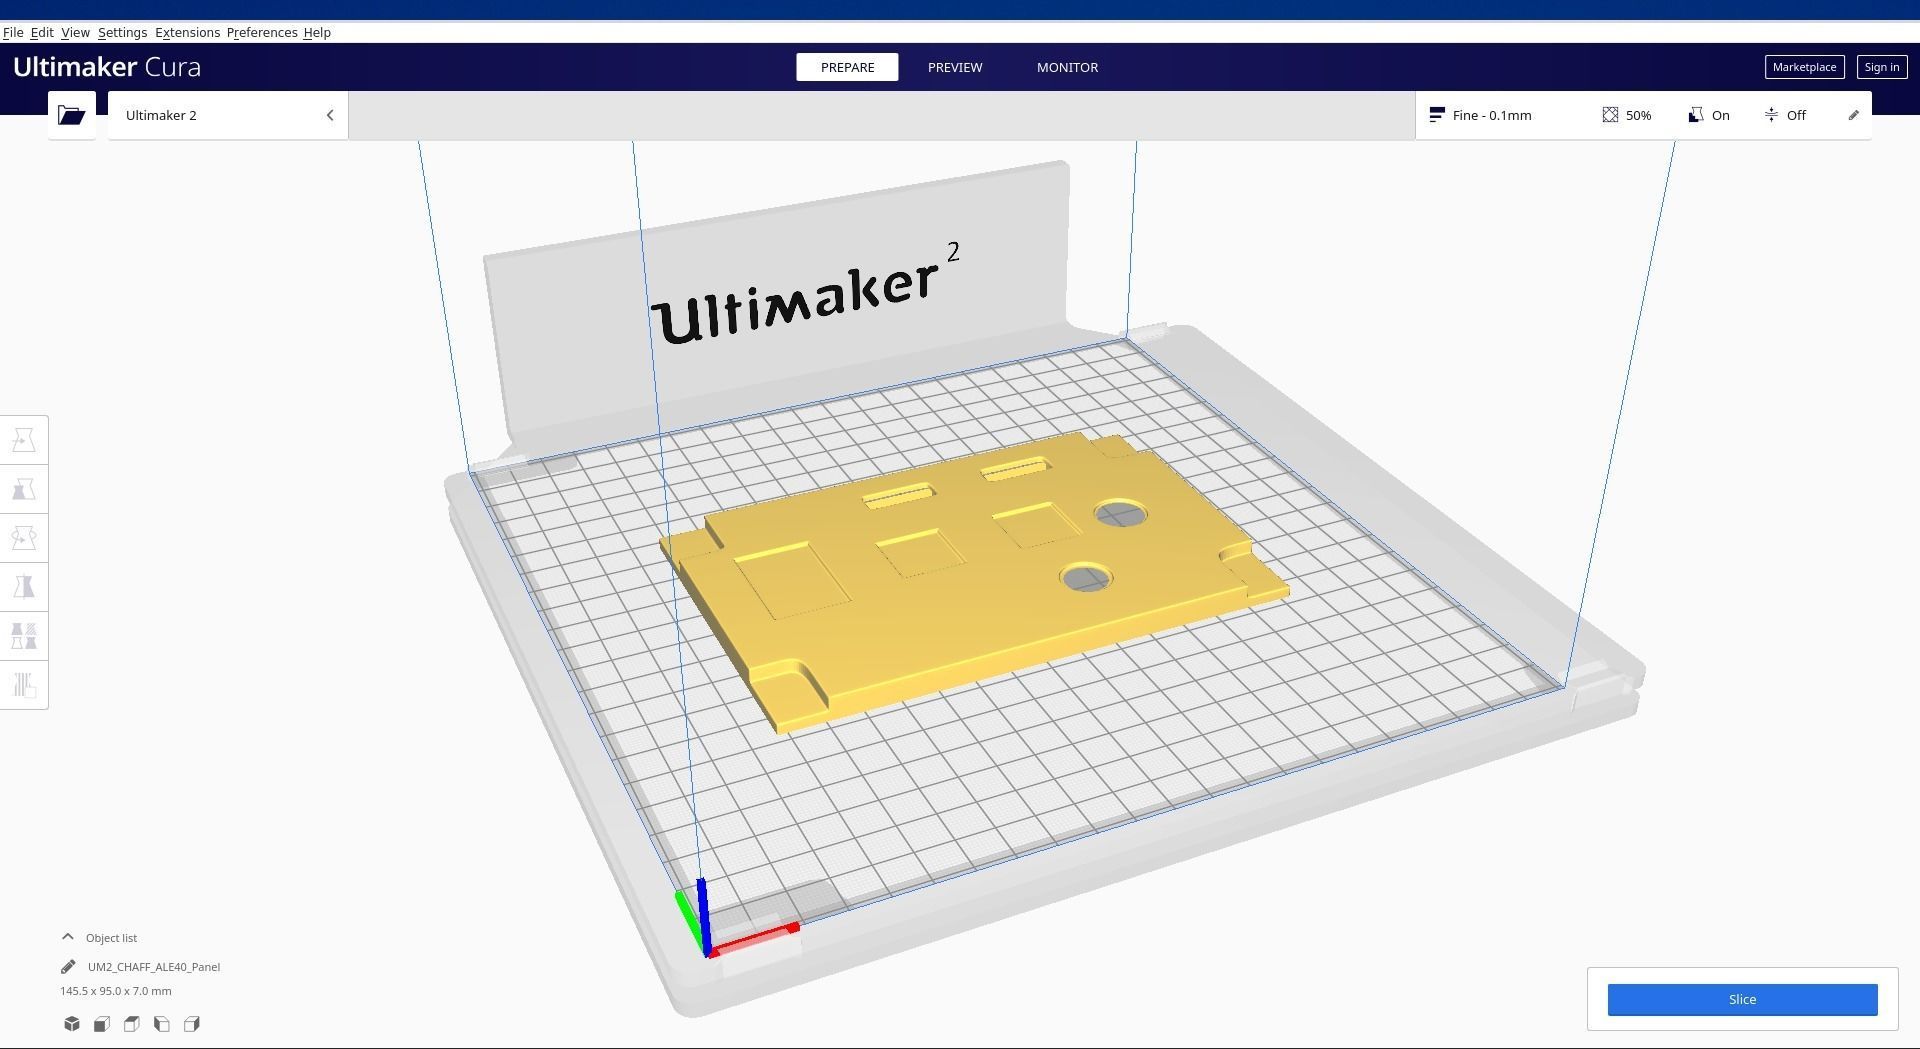The height and width of the screenshot is (1049, 1920).
Task: Switch to top view camera icon
Action: (132, 1024)
